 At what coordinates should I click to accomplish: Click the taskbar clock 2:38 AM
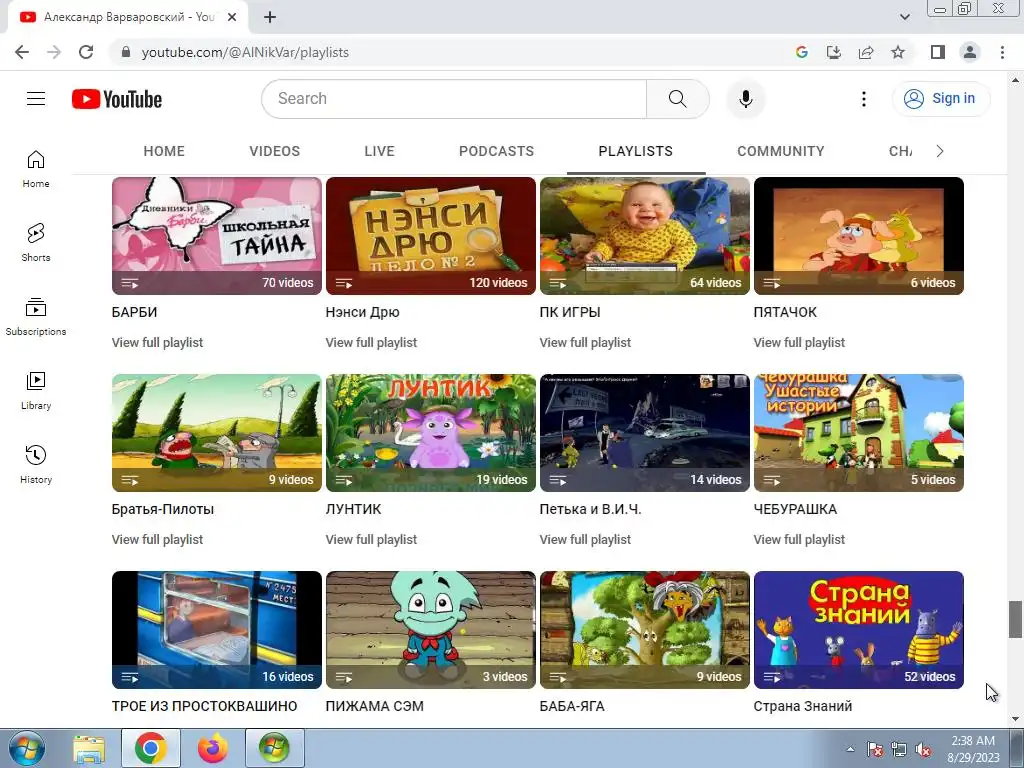pos(973,741)
